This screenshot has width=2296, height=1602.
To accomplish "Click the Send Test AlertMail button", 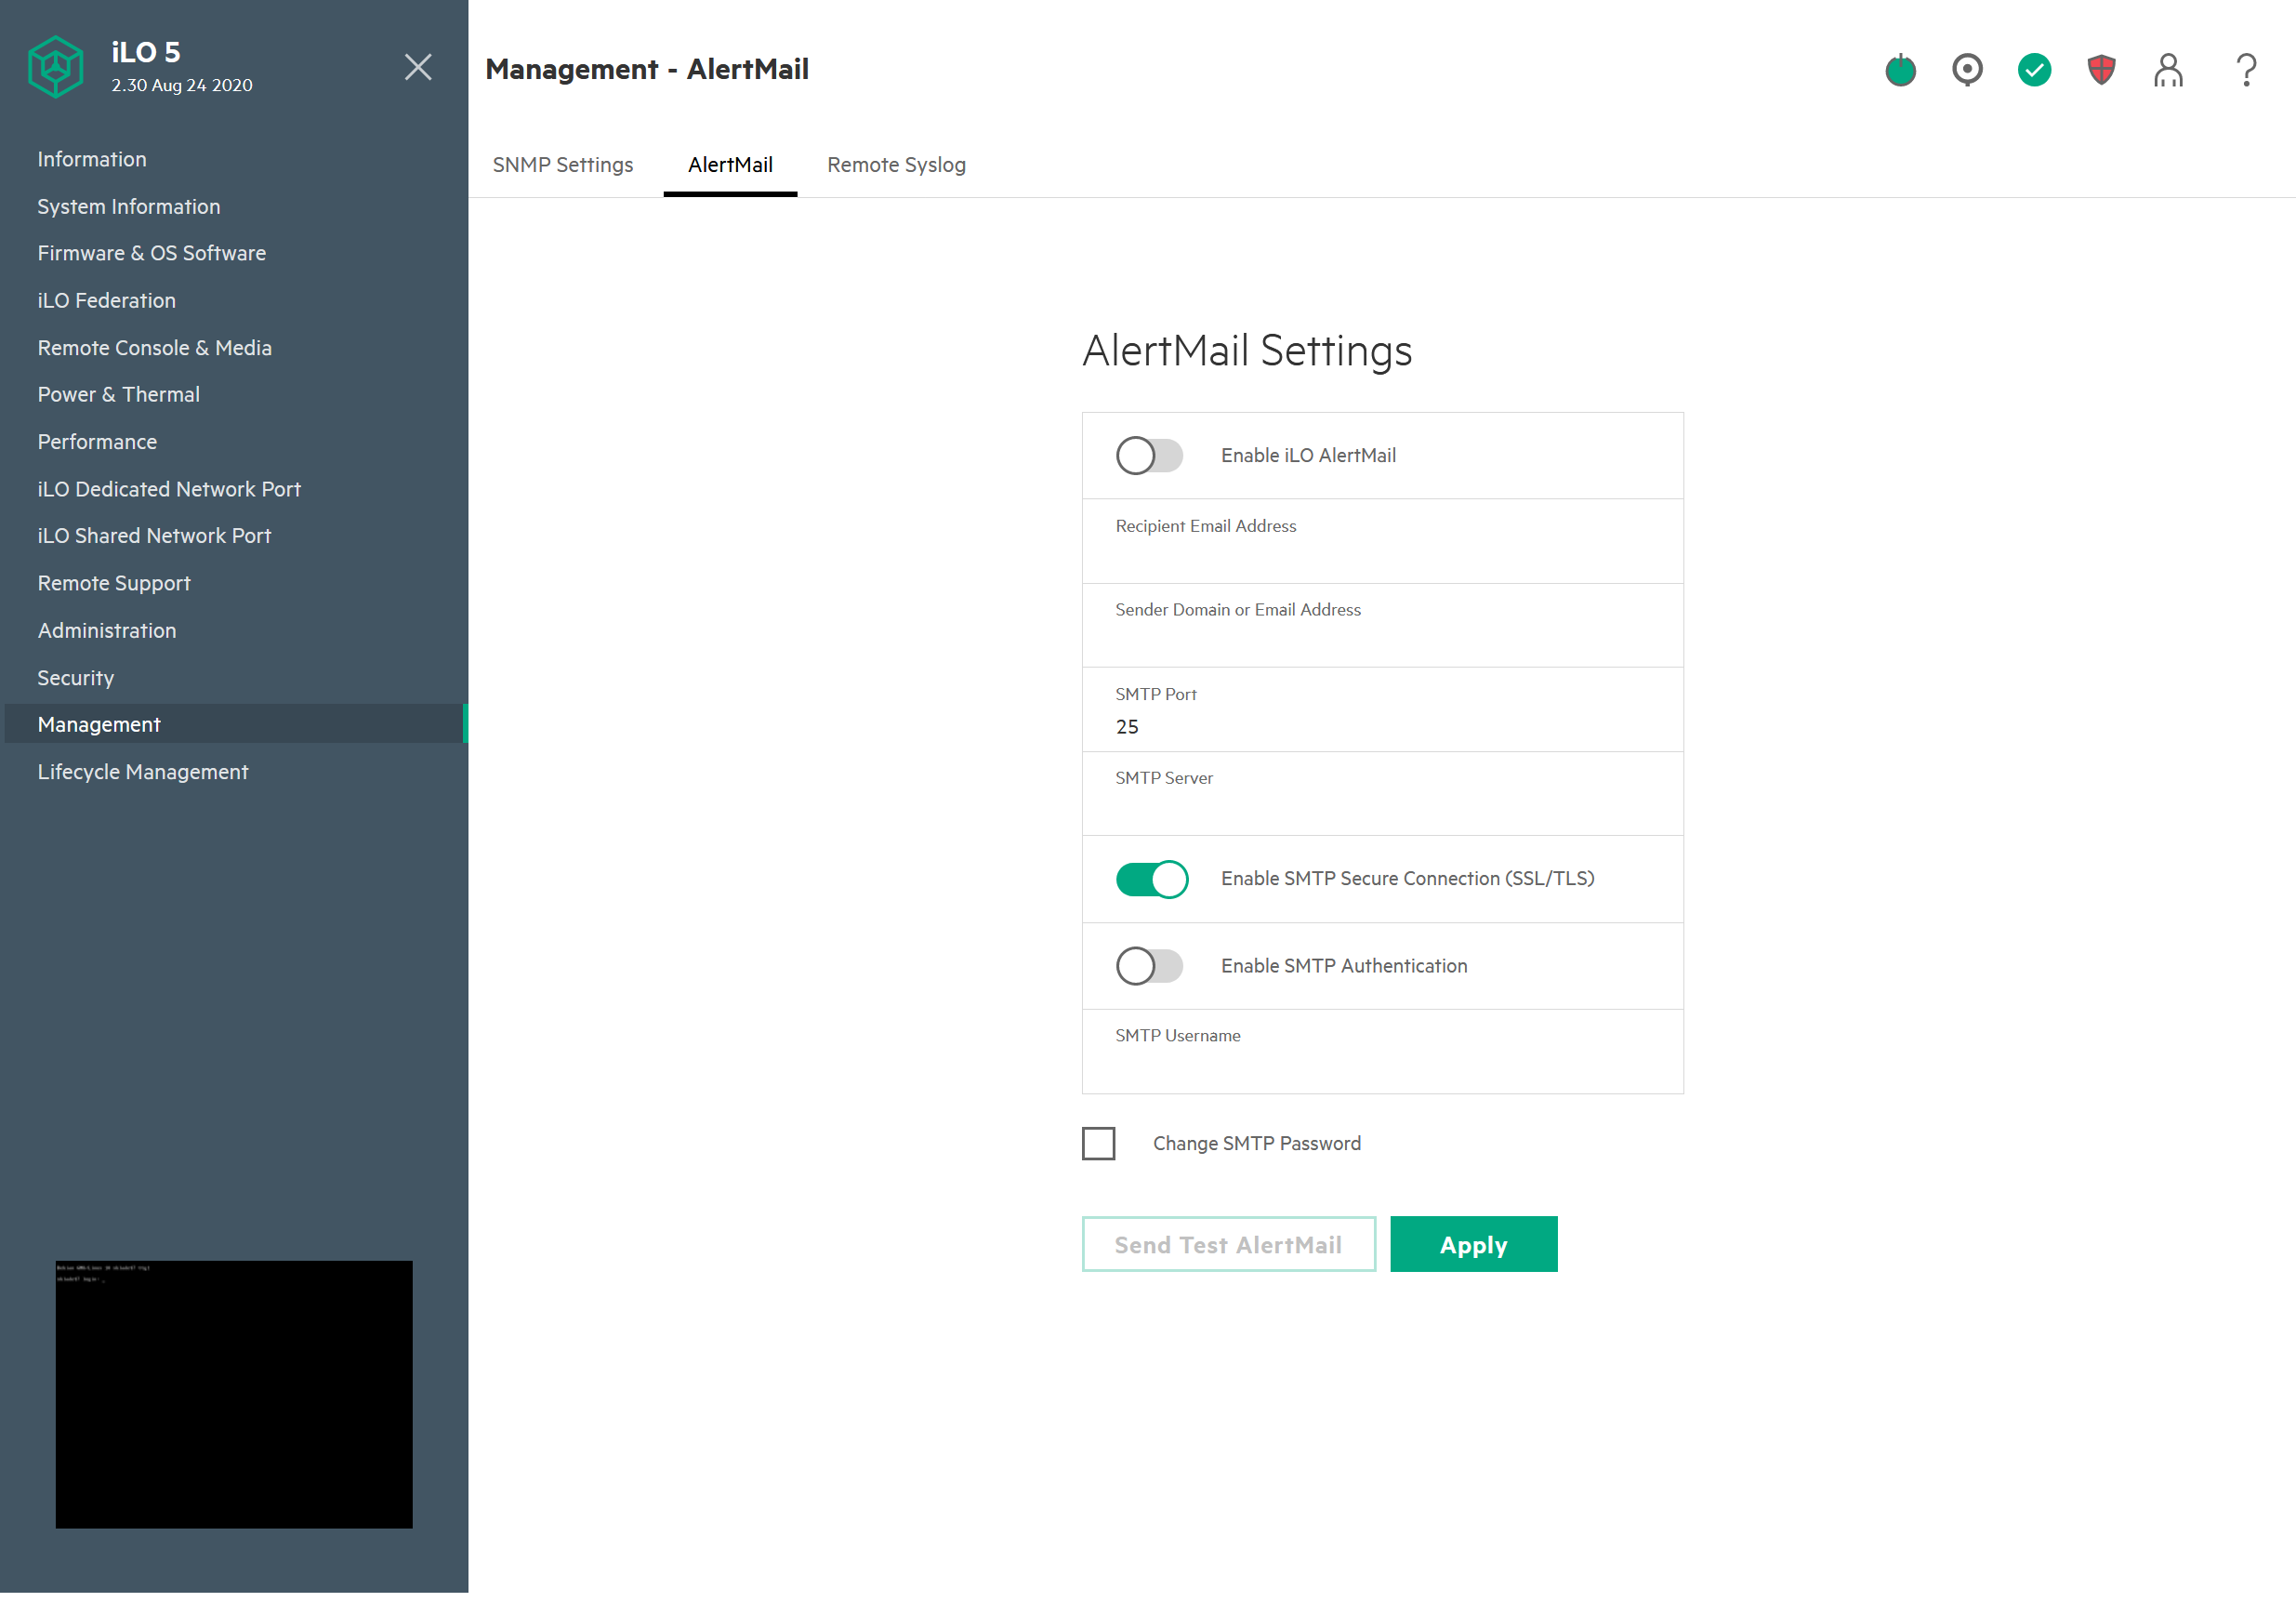I will click(1228, 1244).
